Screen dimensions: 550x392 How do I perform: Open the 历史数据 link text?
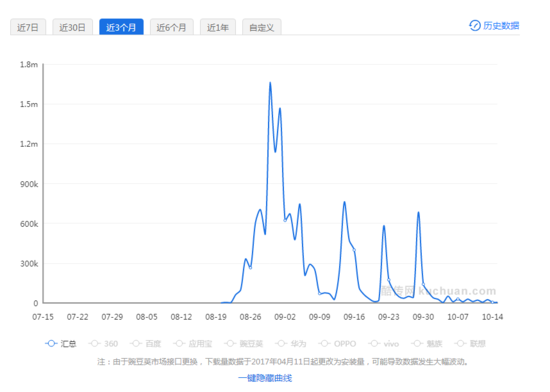[501, 26]
